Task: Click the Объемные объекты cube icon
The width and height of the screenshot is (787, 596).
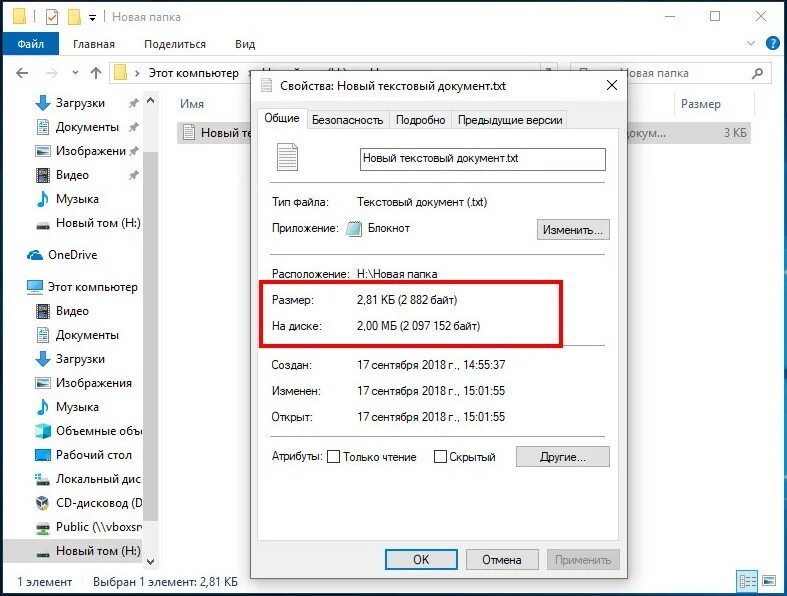Action: coord(43,431)
